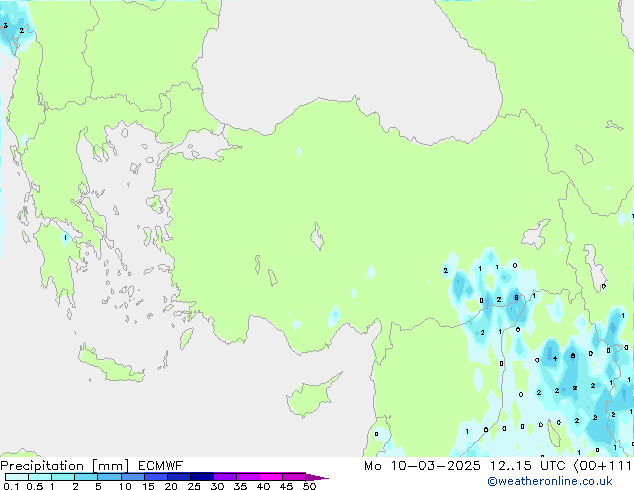
Task: Click the 5–10 mm legend swatch
Action: point(109,477)
